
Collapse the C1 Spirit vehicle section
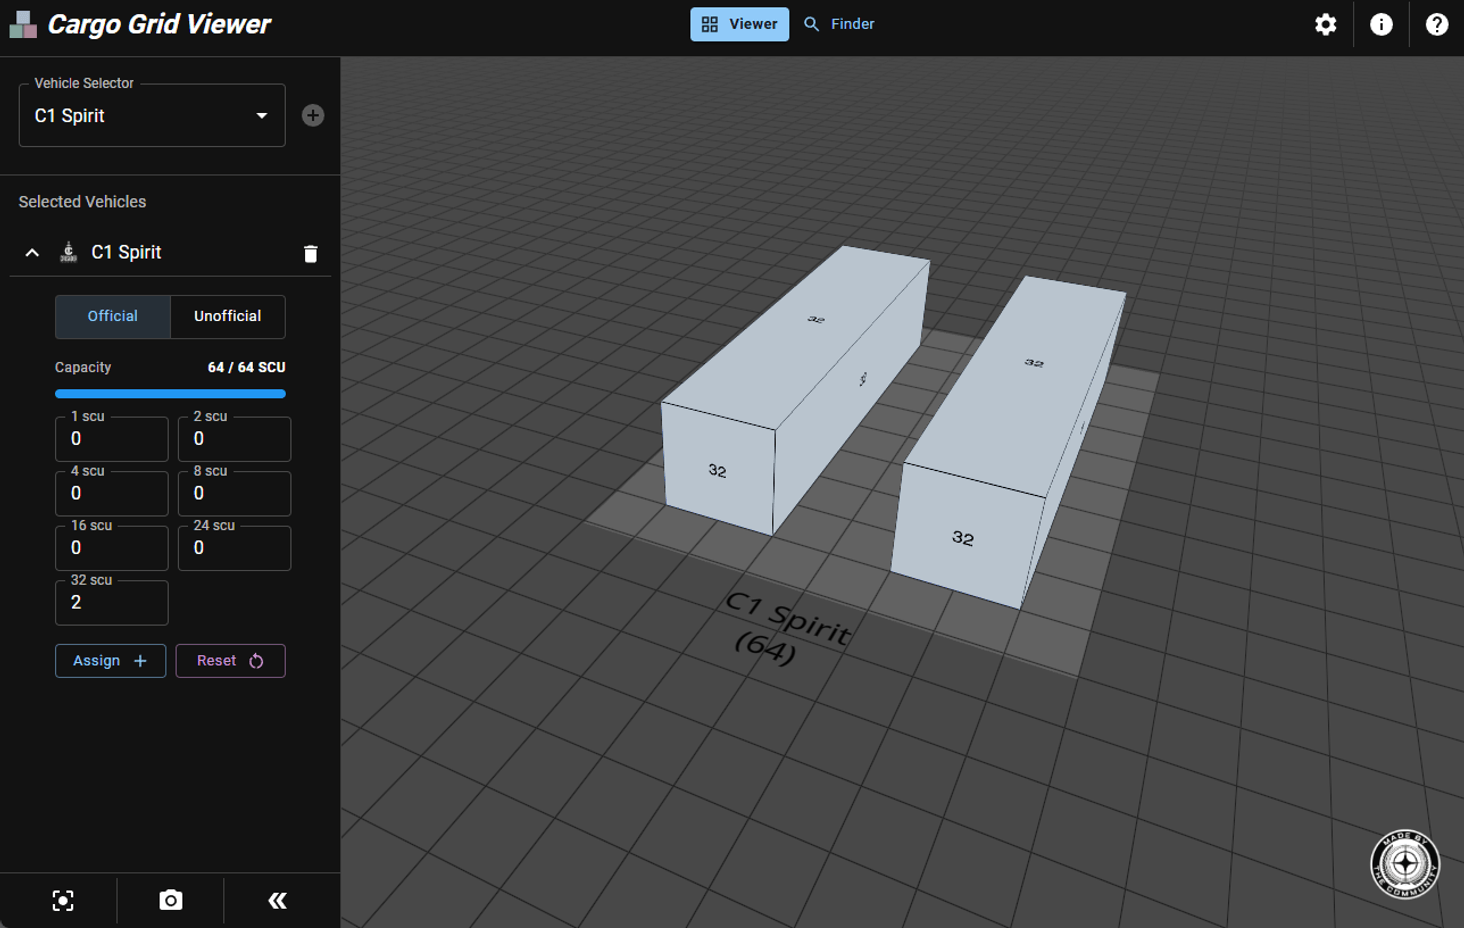(32, 253)
